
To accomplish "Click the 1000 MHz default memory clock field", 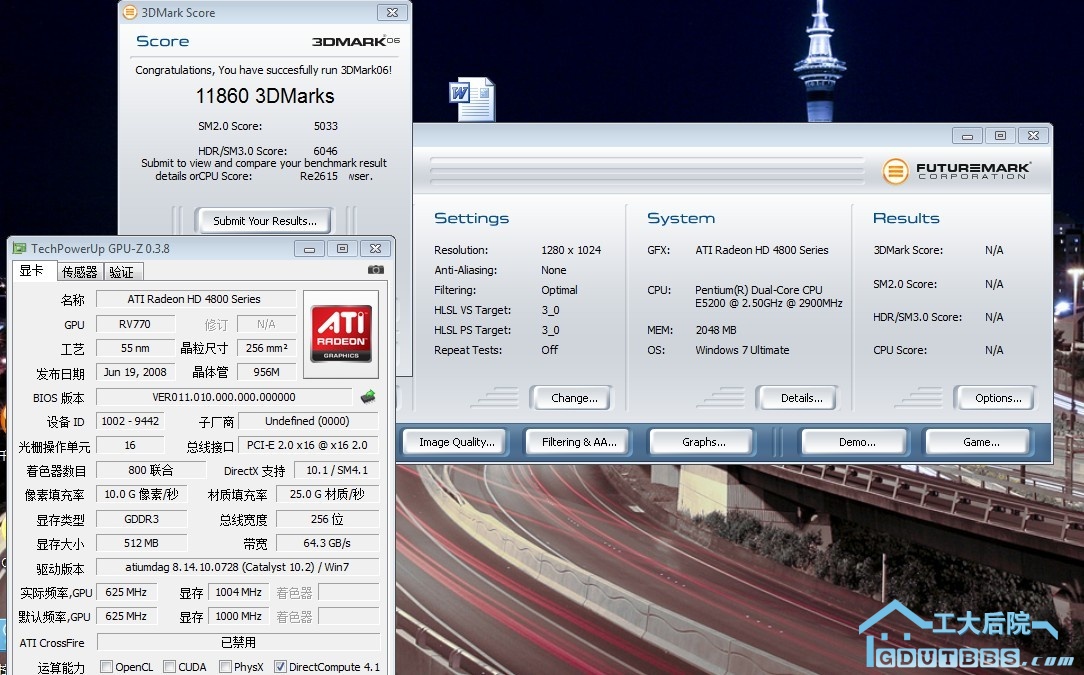I will 239,616.
